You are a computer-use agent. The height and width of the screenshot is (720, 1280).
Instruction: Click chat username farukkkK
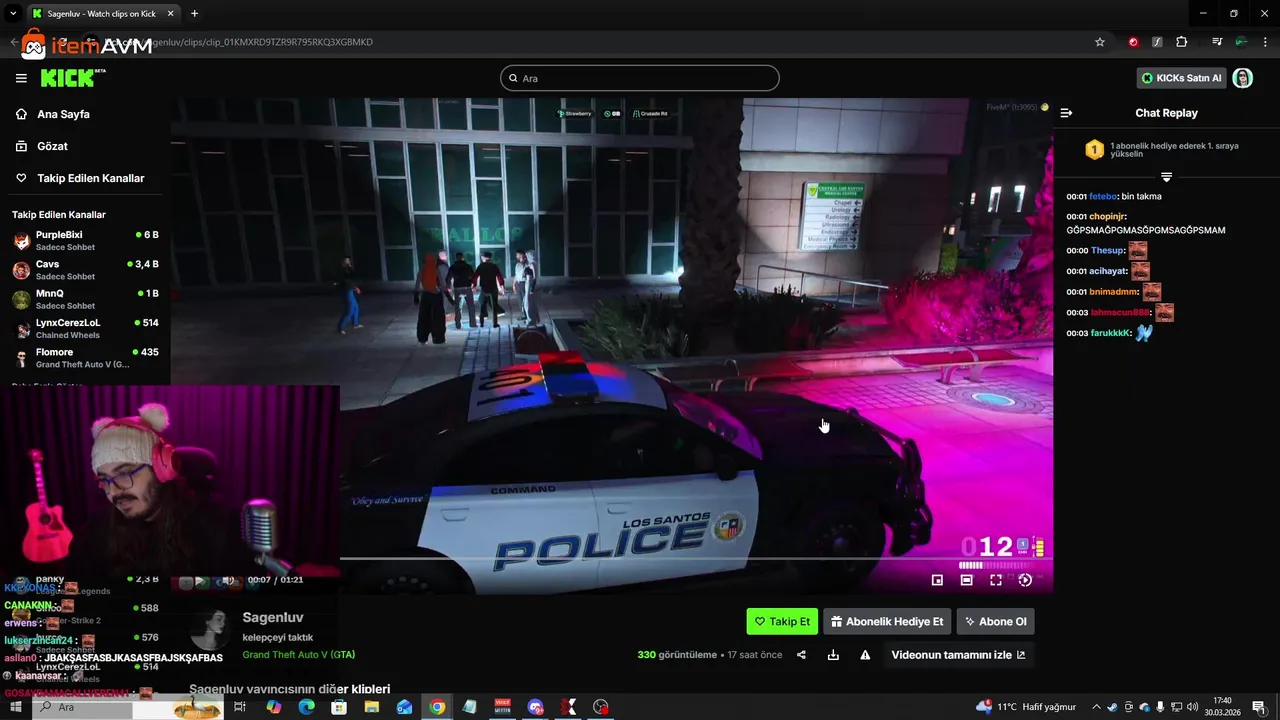tap(1110, 333)
